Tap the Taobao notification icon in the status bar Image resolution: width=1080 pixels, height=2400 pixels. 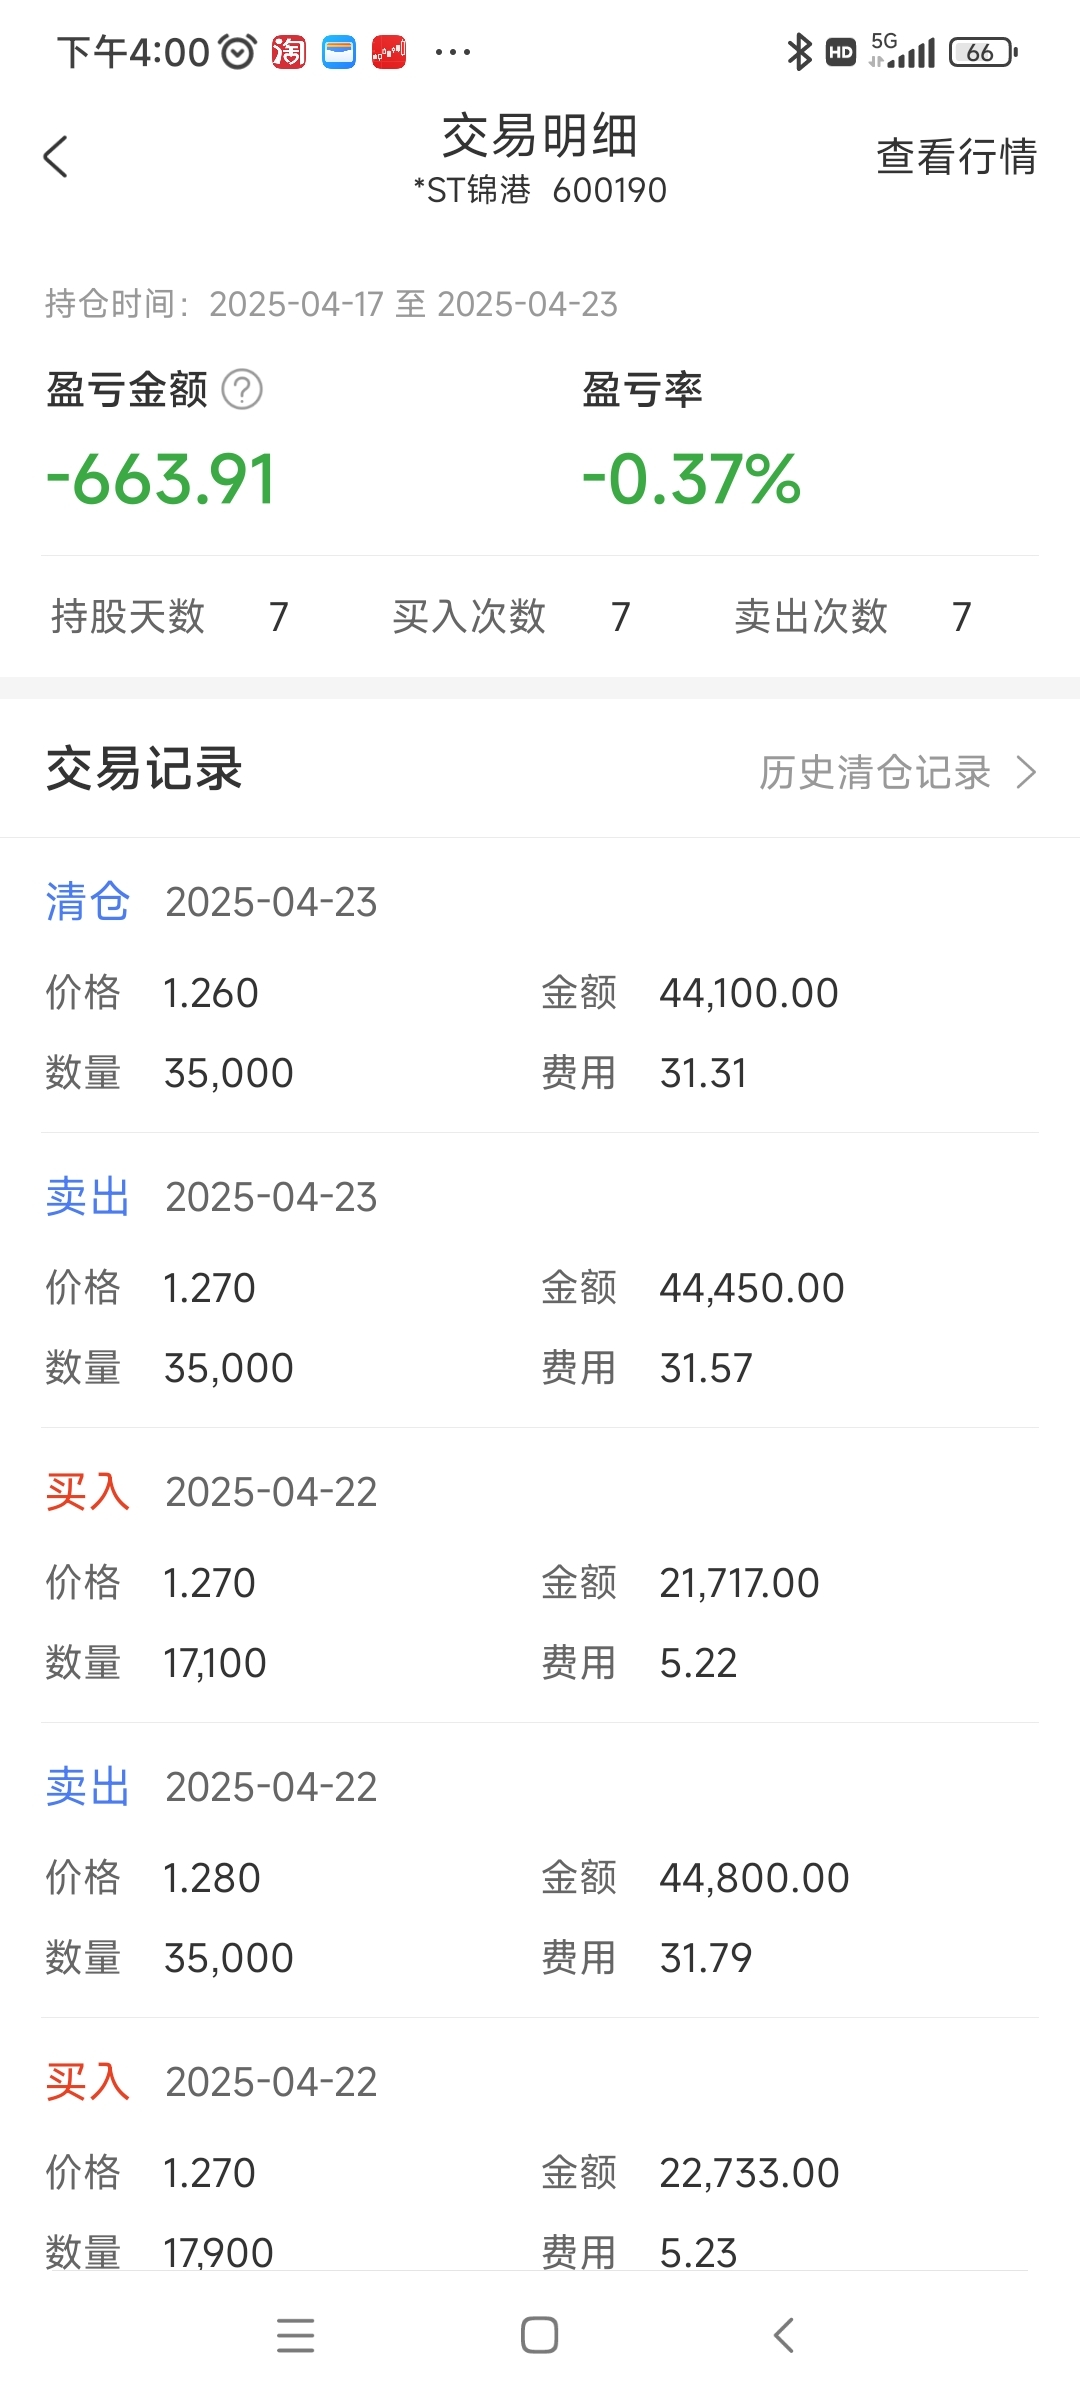(289, 52)
